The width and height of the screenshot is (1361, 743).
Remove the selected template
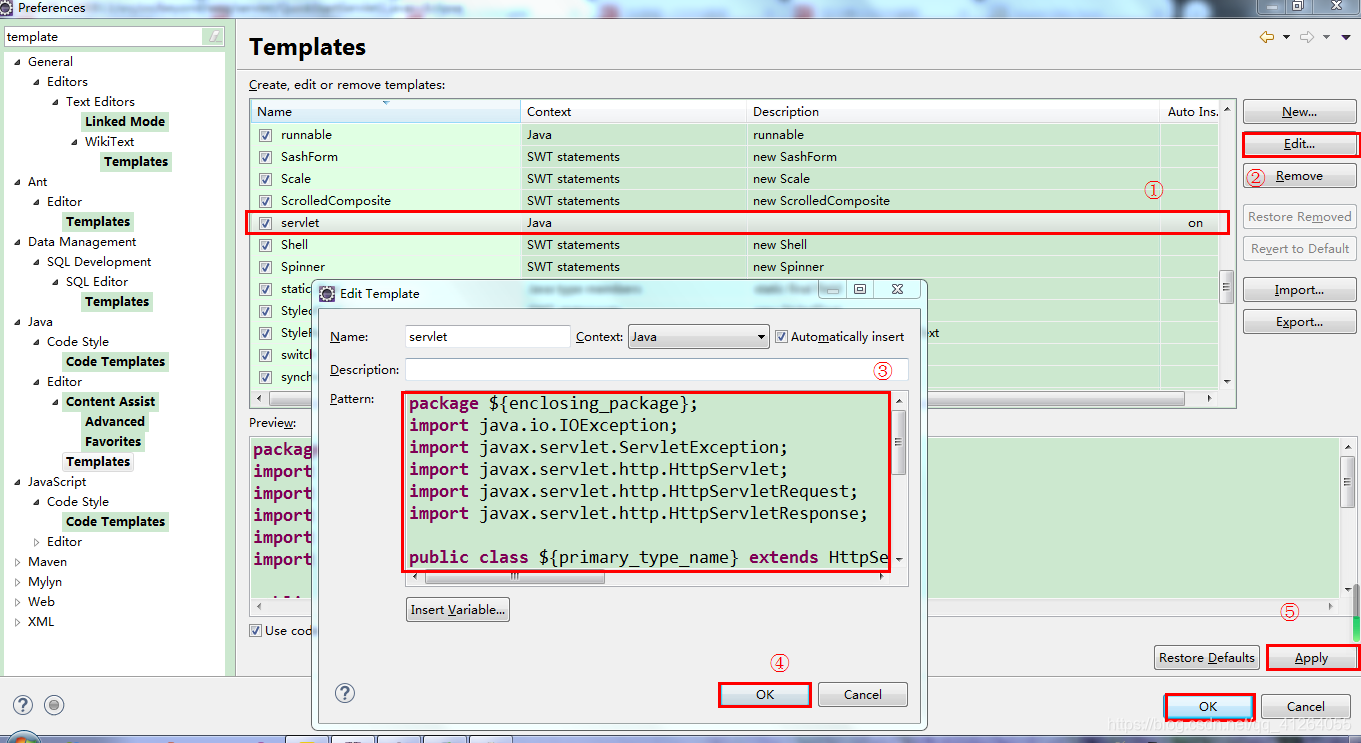(1299, 176)
